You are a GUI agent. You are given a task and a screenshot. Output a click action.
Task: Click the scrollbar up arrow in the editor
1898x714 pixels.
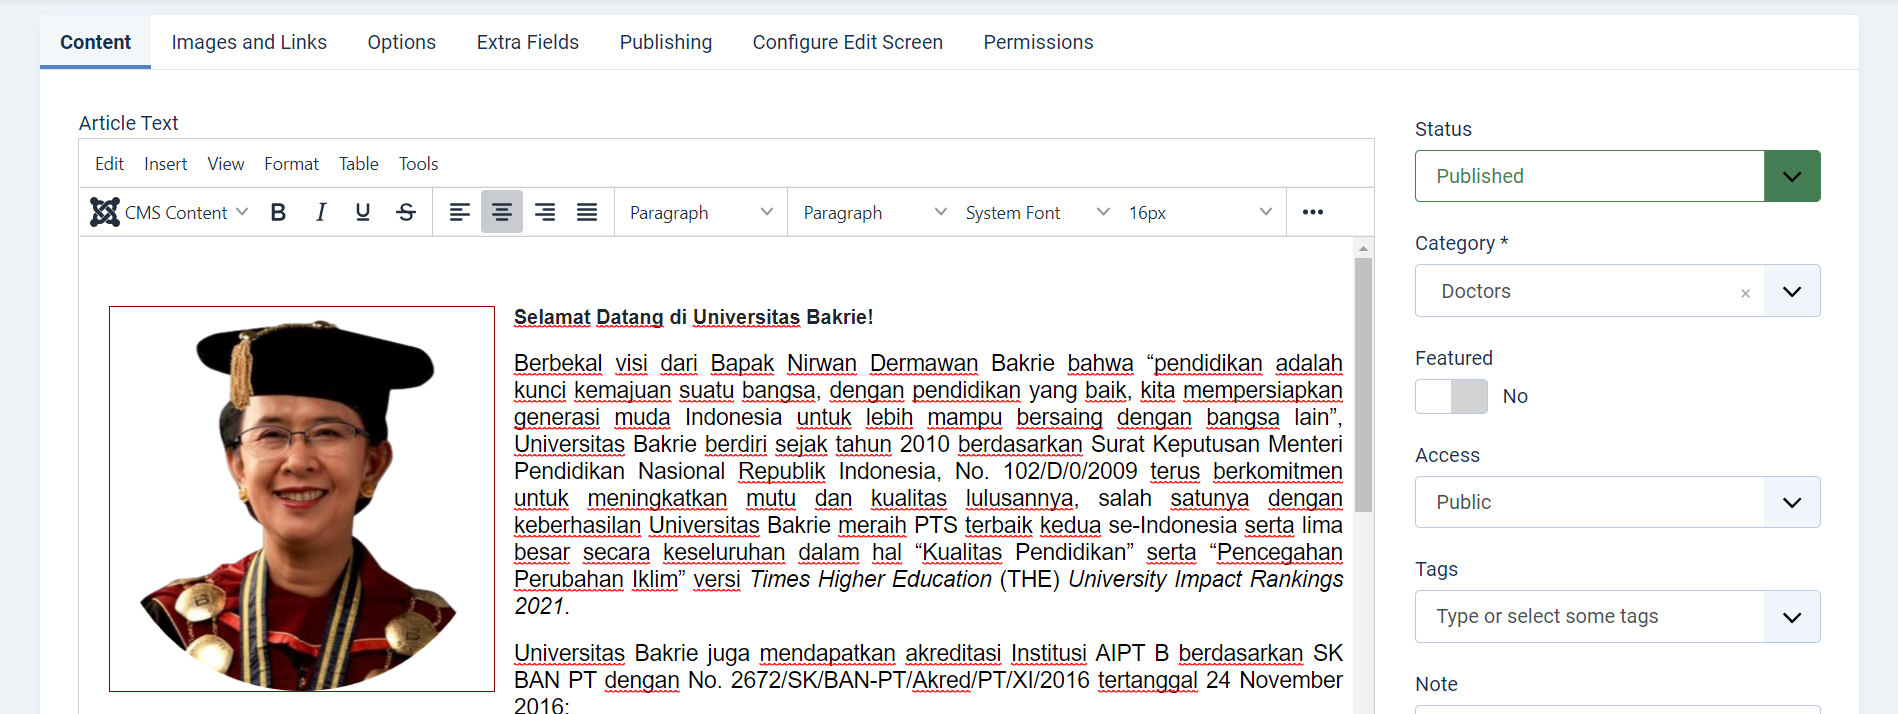tap(1363, 247)
